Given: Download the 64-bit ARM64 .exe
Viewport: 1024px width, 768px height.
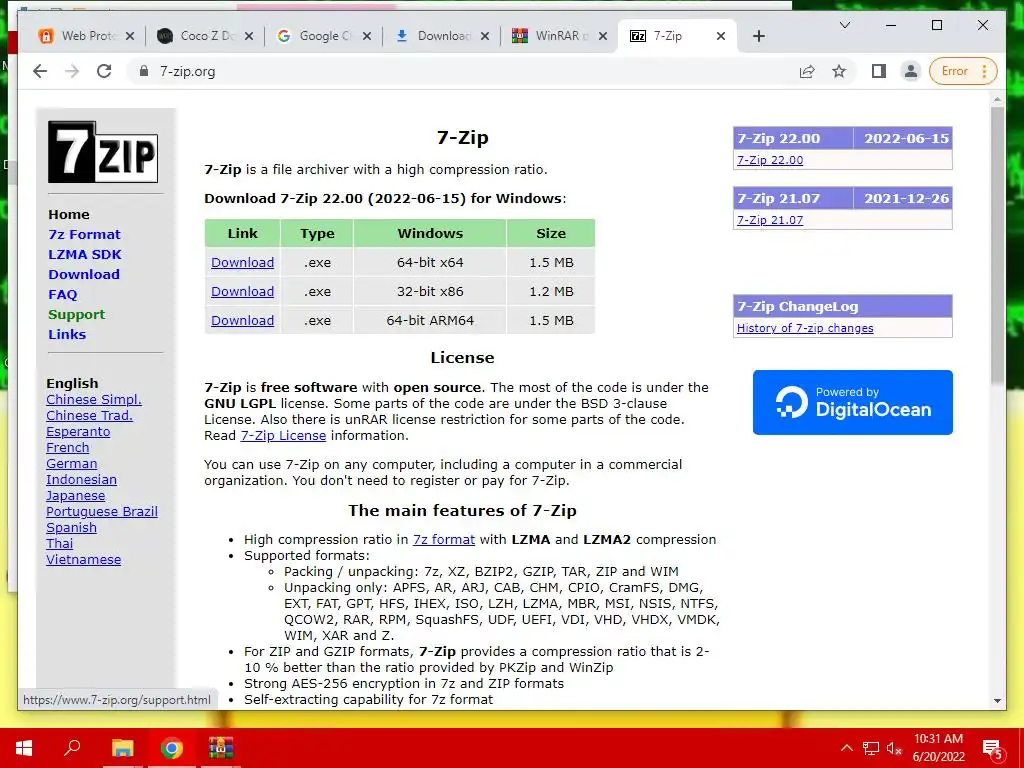Looking at the screenshot, I should click(x=242, y=321).
